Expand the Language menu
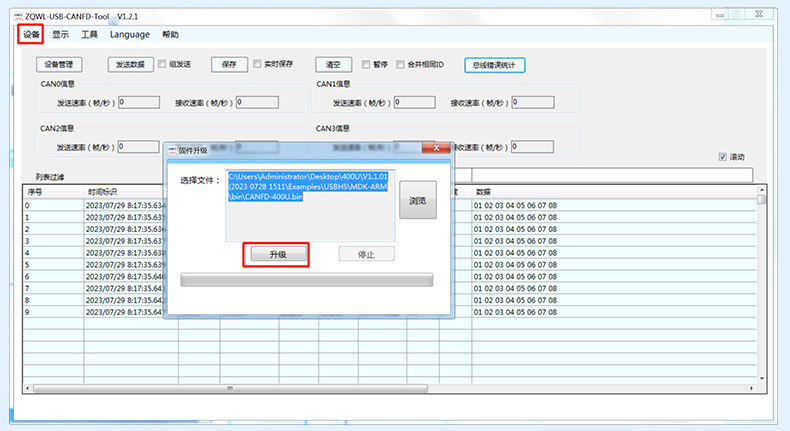The image size is (790, 431). 130,35
